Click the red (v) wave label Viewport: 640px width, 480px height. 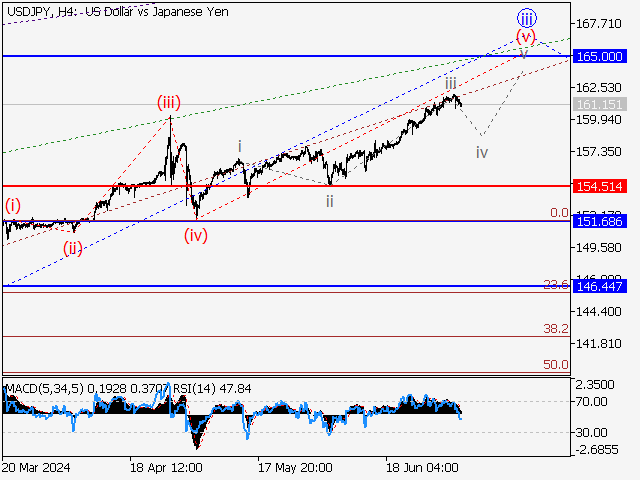pyautogui.click(x=526, y=37)
